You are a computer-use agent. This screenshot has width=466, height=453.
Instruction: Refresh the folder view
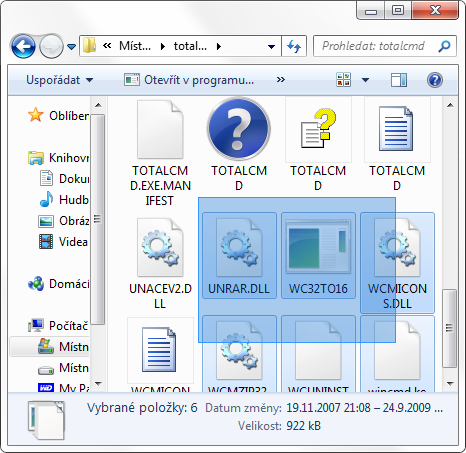[294, 46]
